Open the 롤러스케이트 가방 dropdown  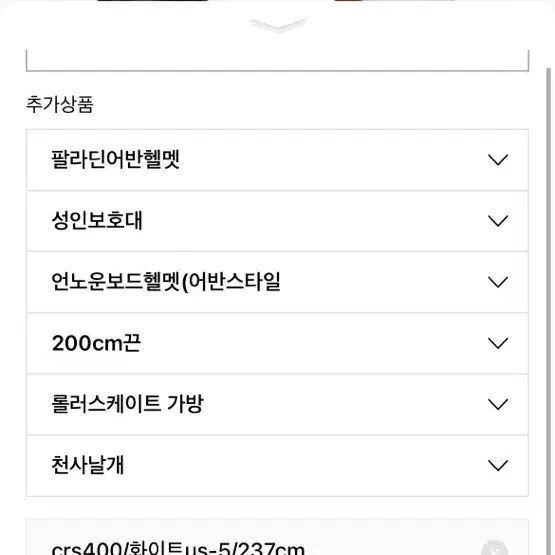[x=278, y=404]
